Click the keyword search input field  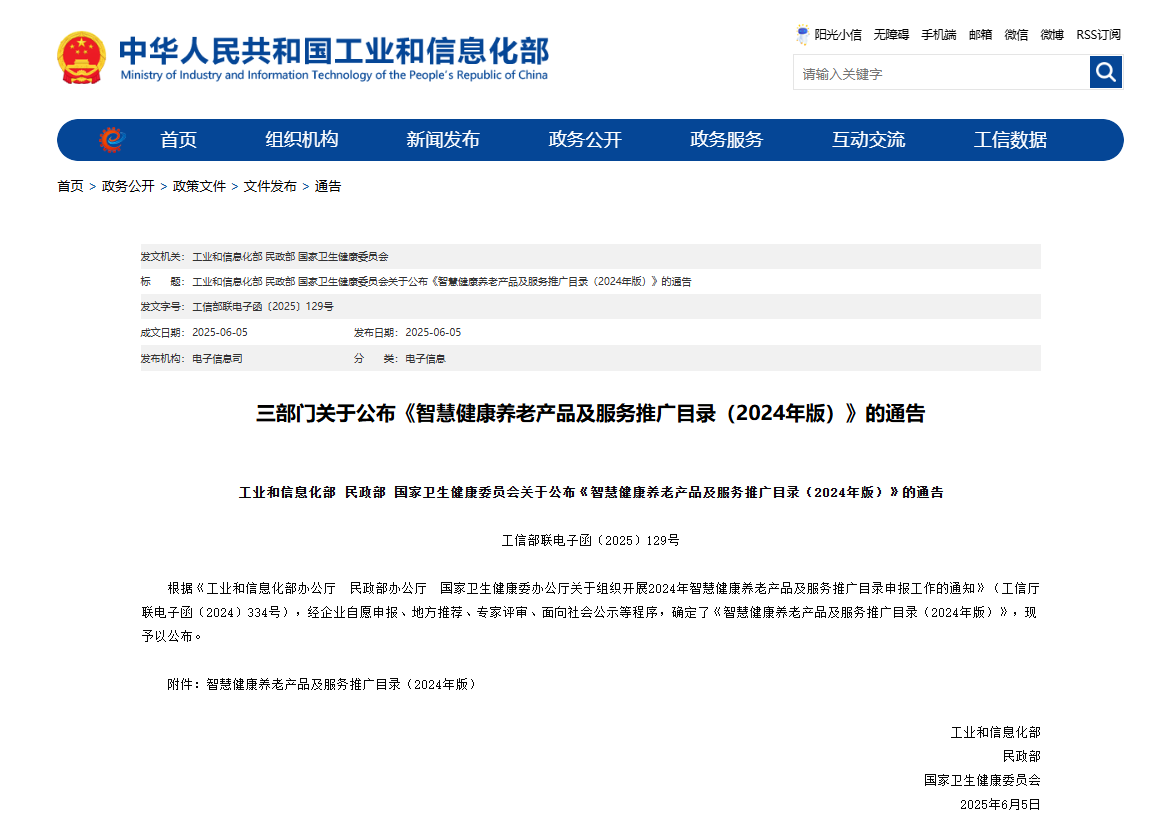pyautogui.click(x=941, y=73)
